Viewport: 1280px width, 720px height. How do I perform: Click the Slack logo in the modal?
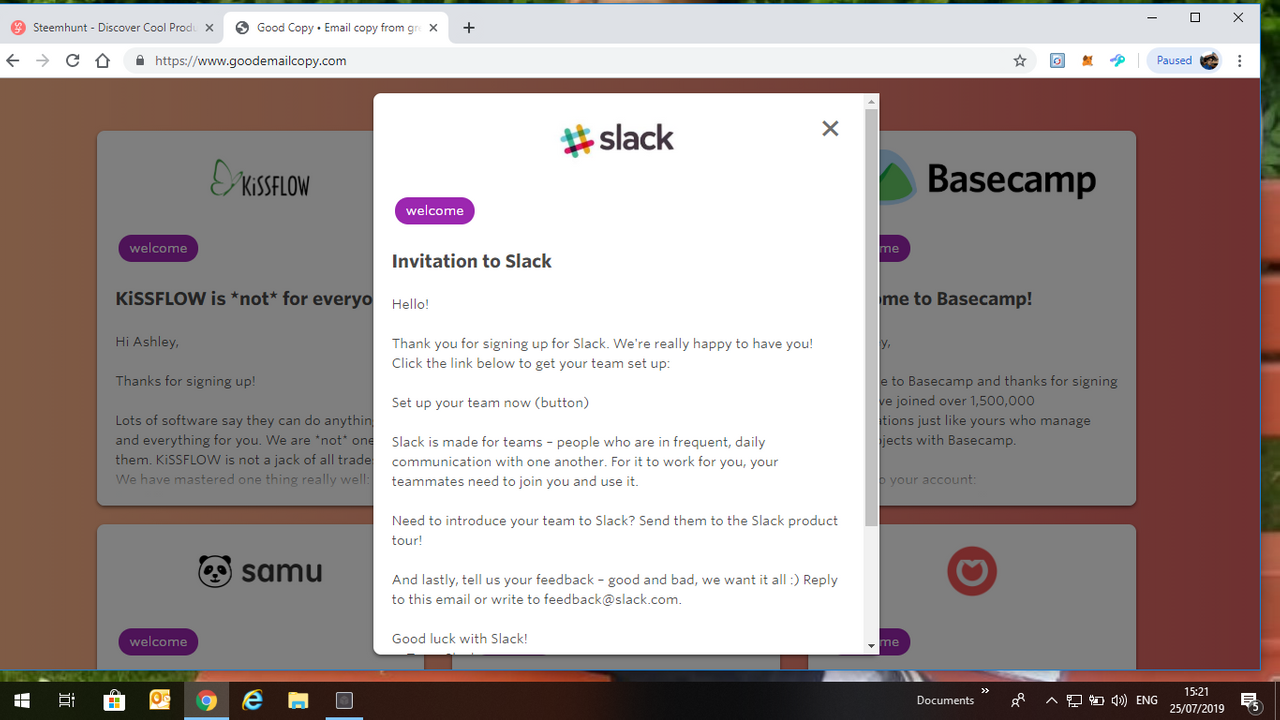pos(617,140)
